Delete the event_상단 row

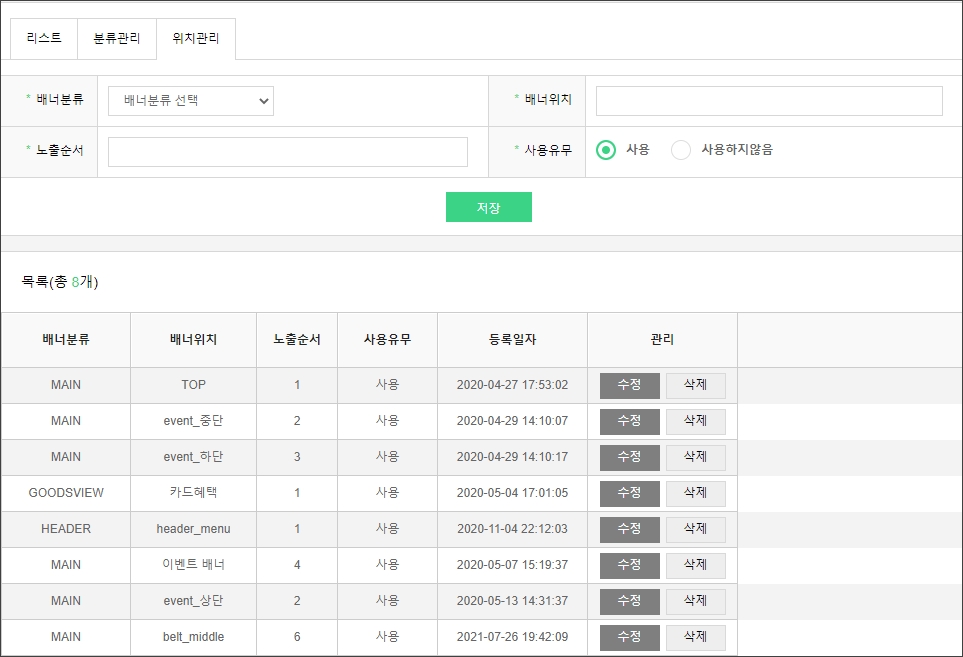[695, 601]
